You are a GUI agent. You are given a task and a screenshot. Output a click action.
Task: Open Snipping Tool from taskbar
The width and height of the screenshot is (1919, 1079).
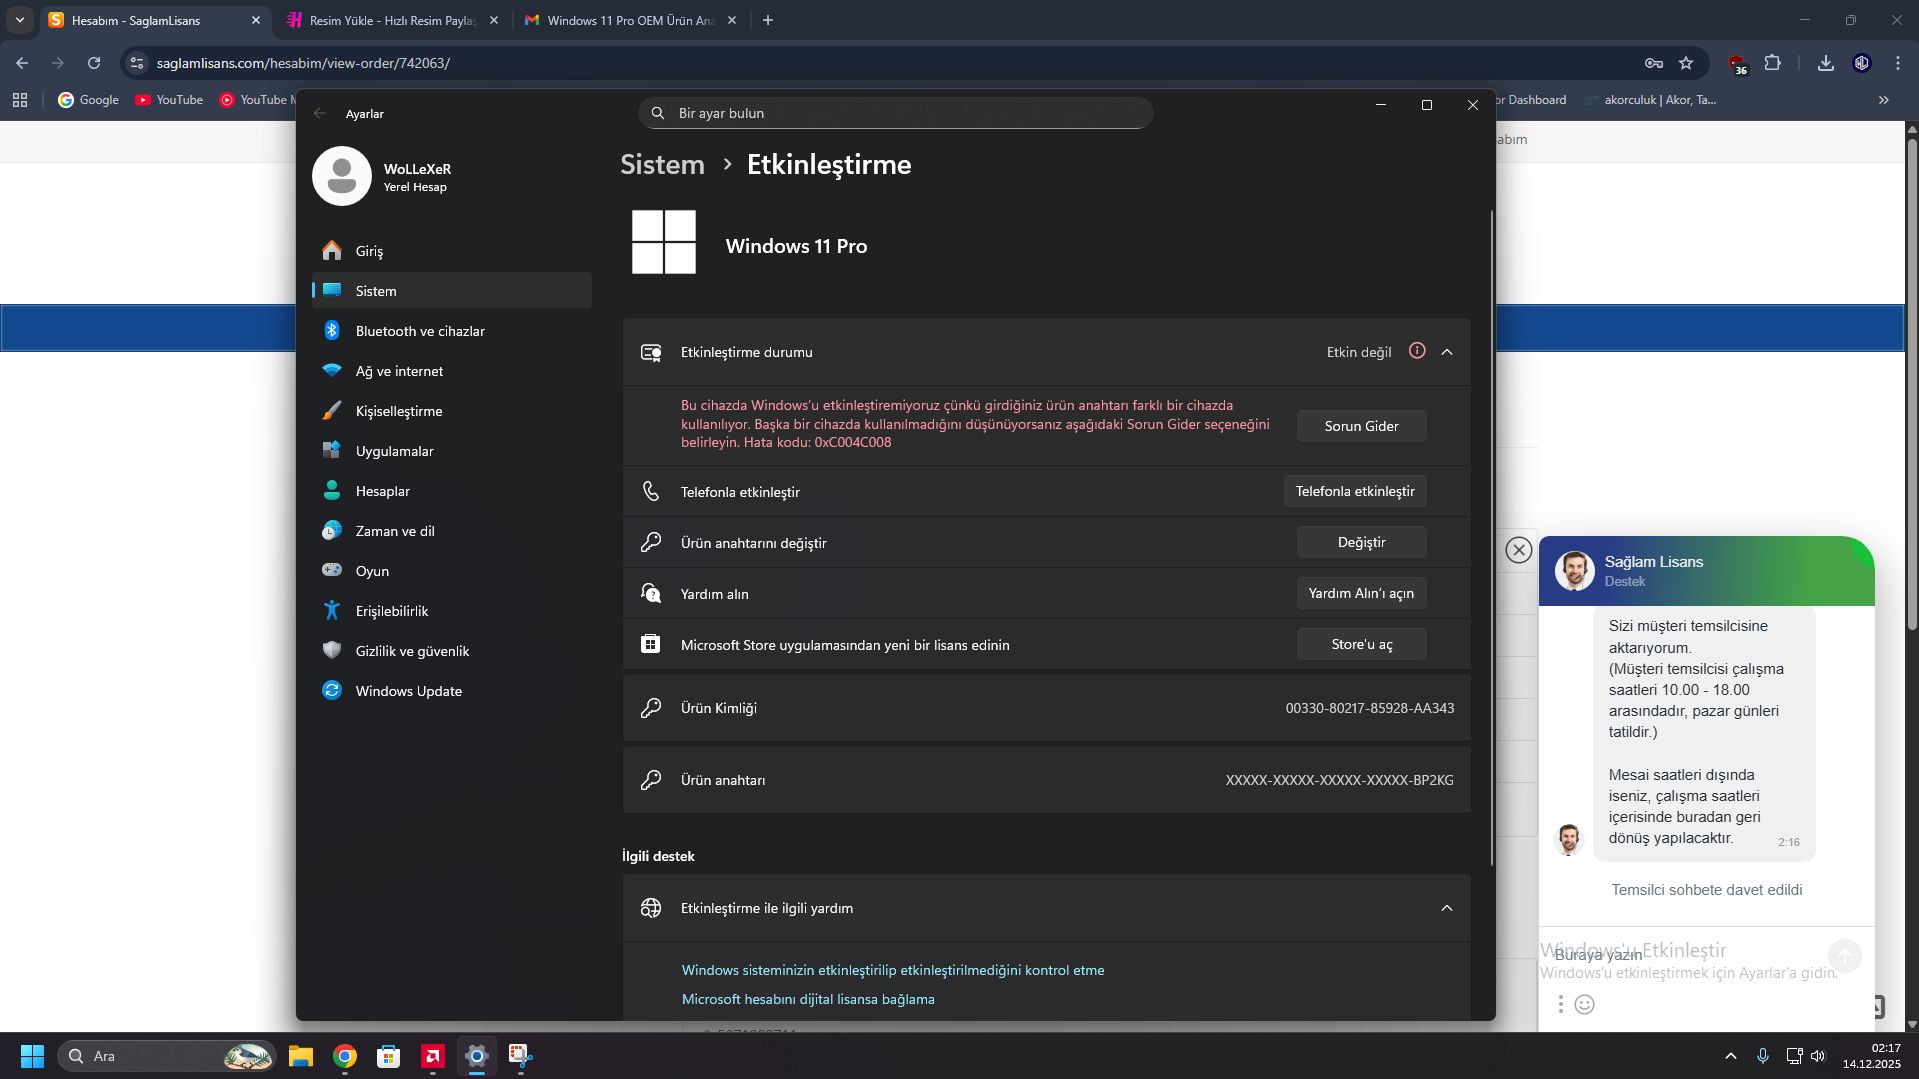[521, 1056]
